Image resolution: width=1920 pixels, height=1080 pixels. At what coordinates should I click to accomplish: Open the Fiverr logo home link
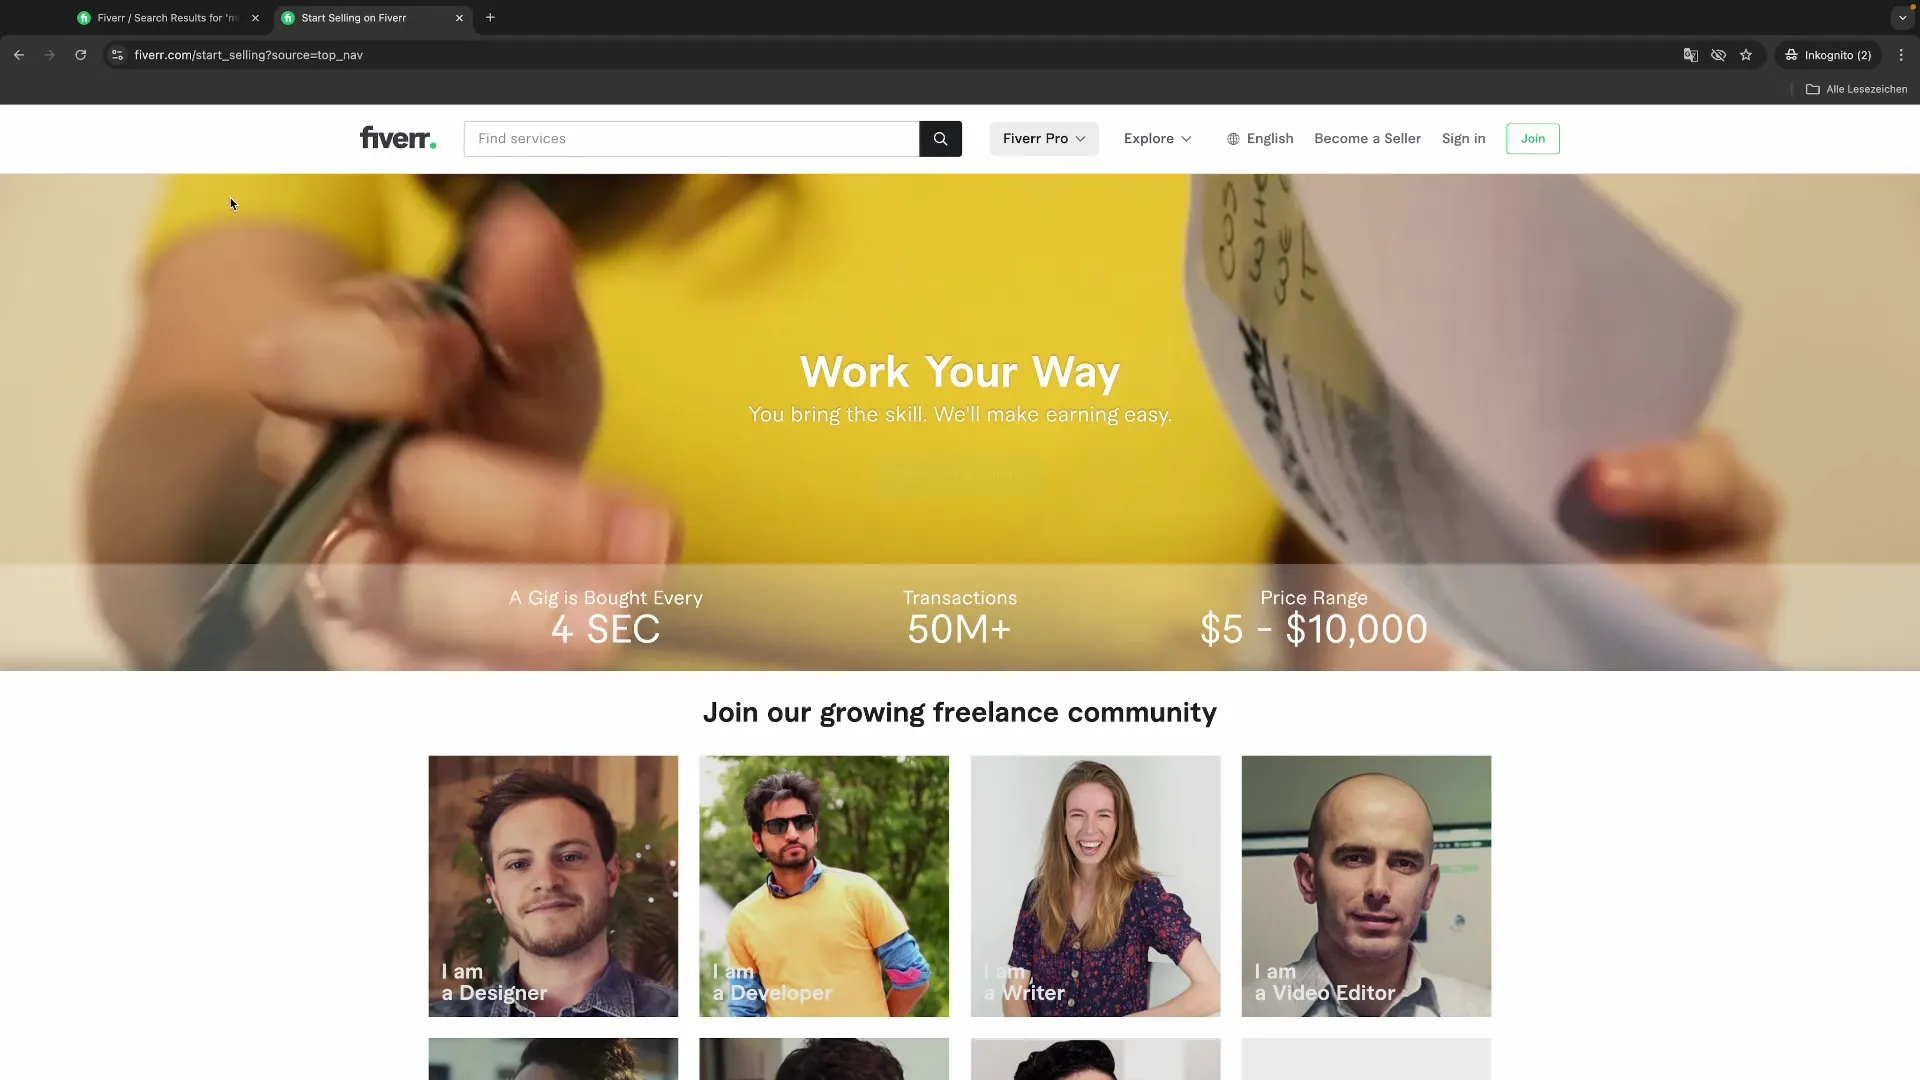(398, 138)
